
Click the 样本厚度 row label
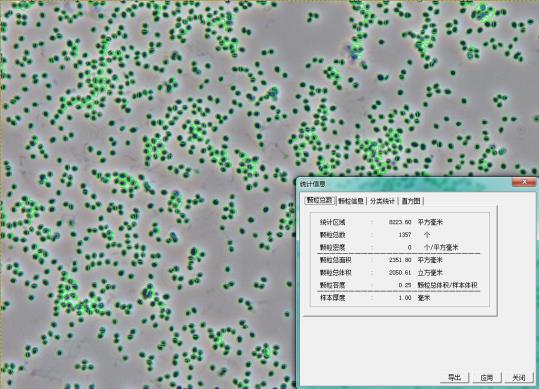[x=332, y=298]
